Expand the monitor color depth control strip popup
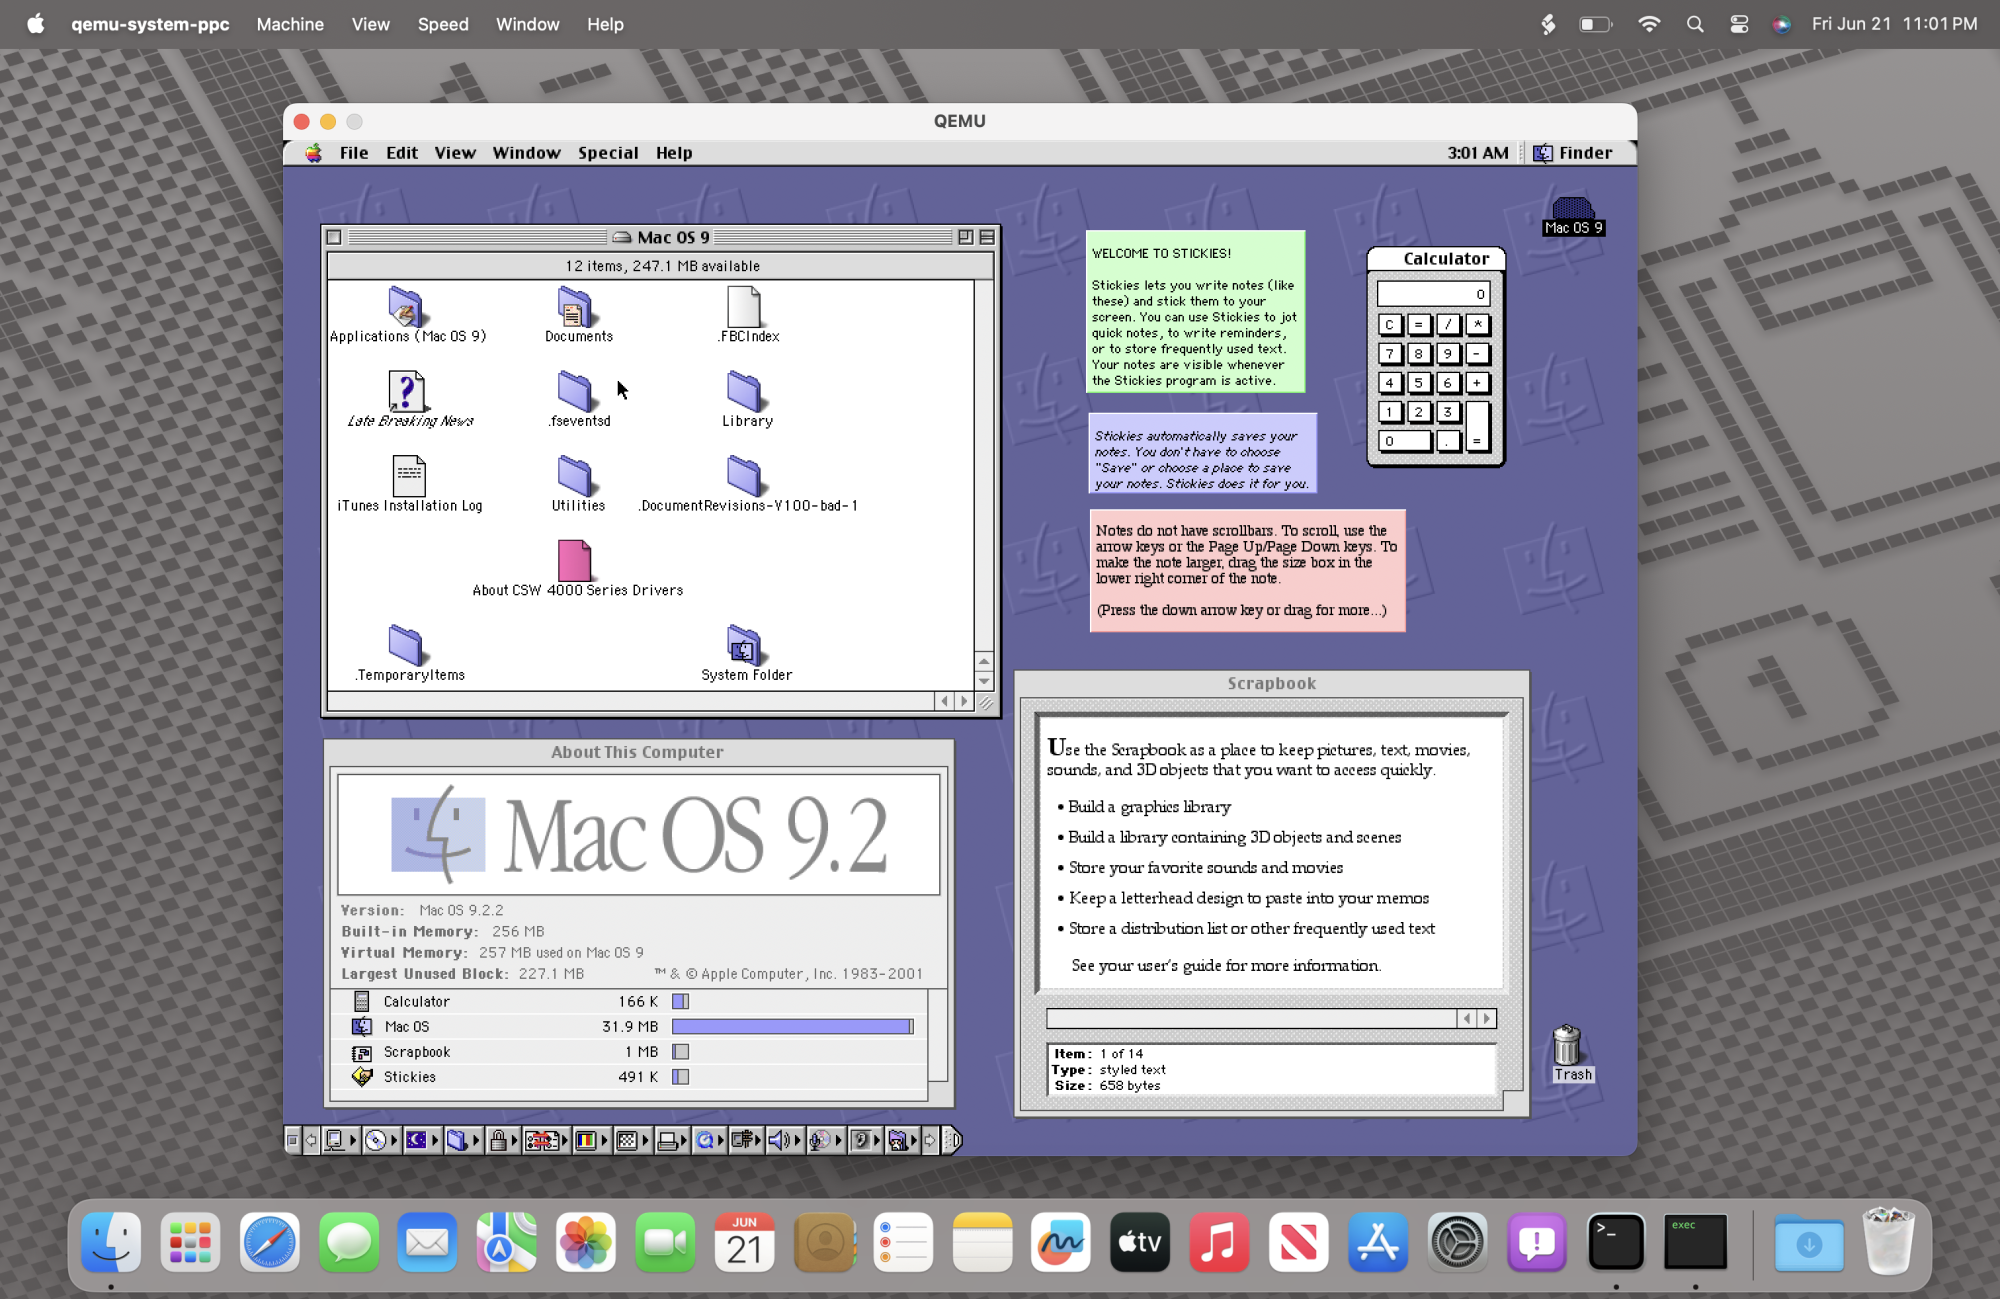The image size is (2000, 1299). tap(586, 1140)
